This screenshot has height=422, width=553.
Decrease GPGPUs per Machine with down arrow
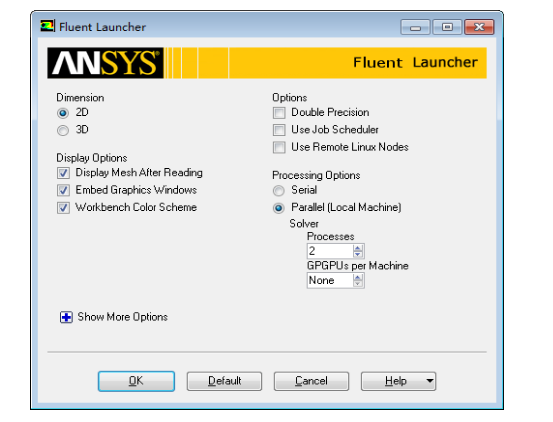click(x=358, y=283)
